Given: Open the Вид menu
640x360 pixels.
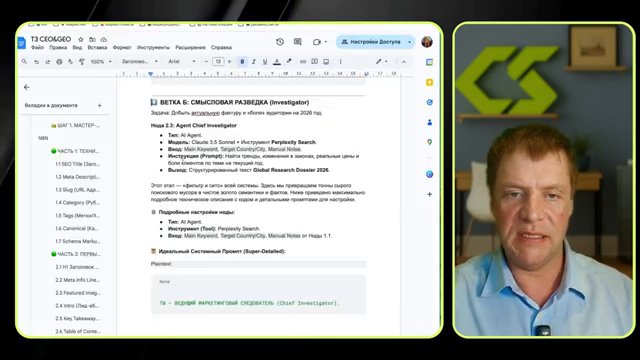Looking at the screenshot, I should point(77,48).
